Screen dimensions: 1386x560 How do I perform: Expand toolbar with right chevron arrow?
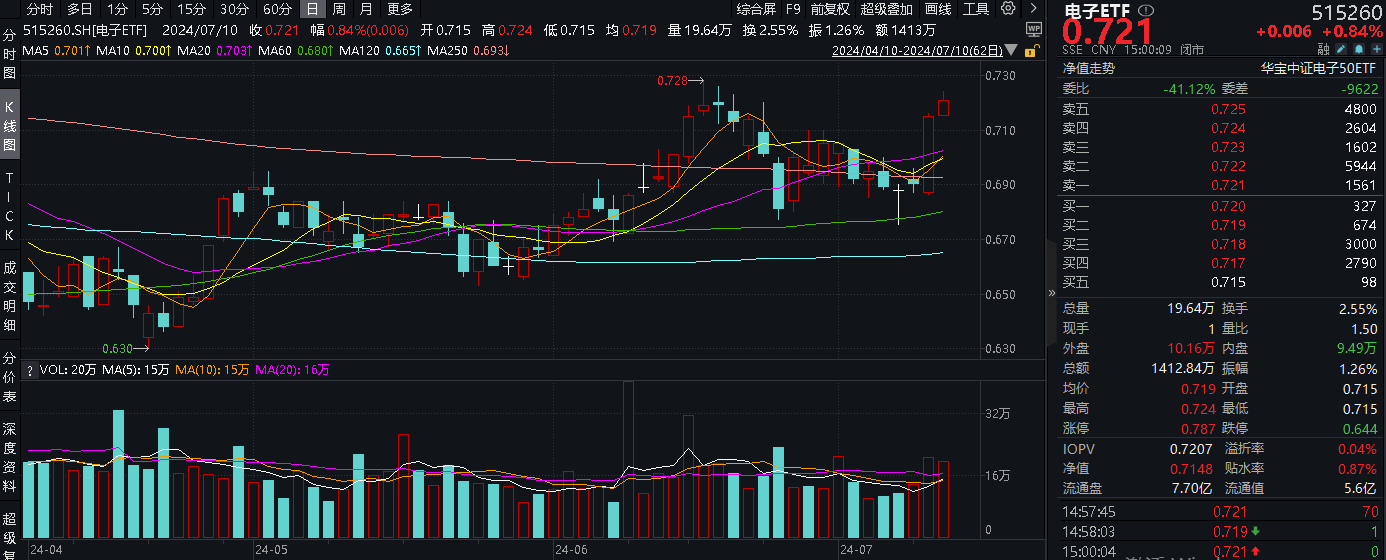coord(1032,9)
